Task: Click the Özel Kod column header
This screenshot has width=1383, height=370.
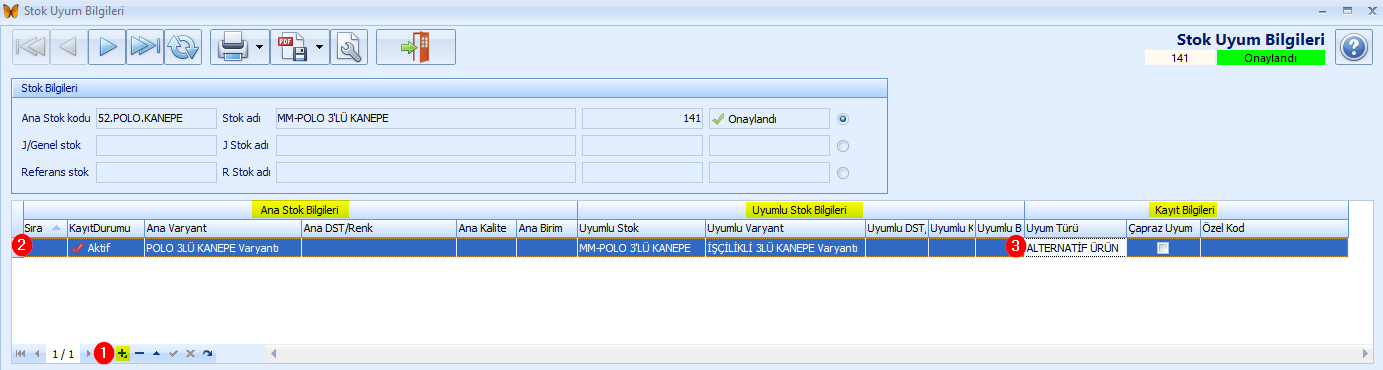Action: [x=1274, y=228]
